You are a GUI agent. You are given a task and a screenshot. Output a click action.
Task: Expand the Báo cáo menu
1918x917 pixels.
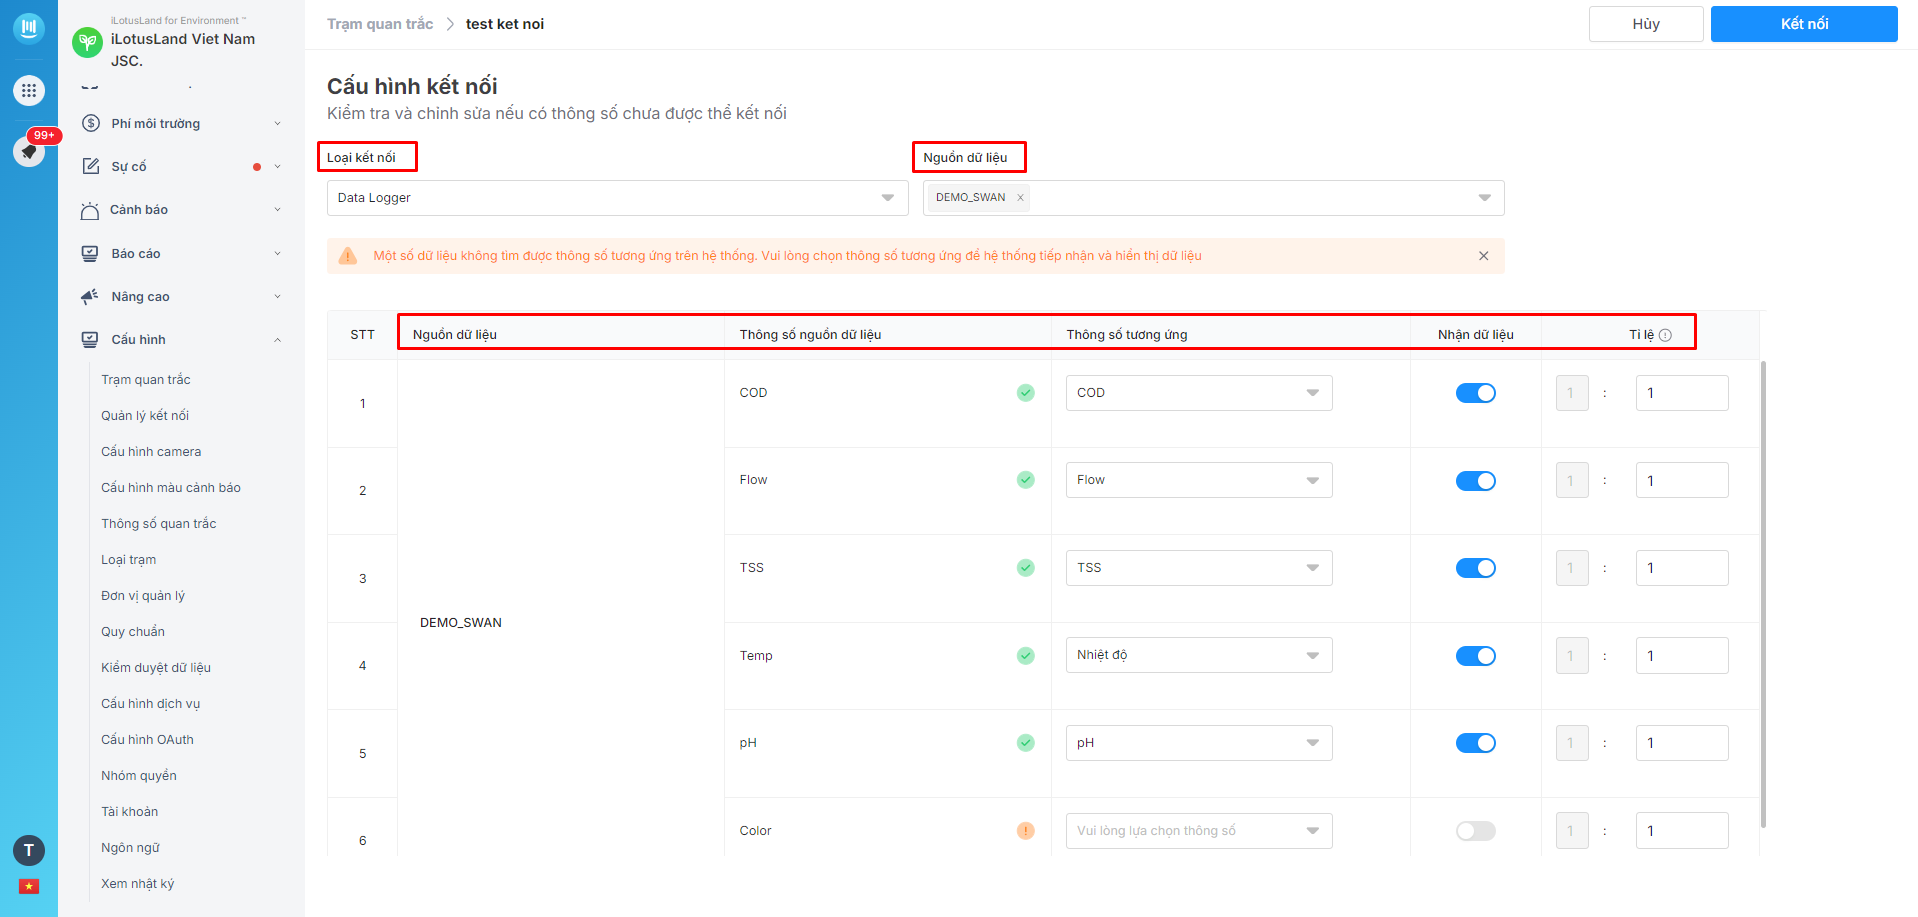coord(277,254)
